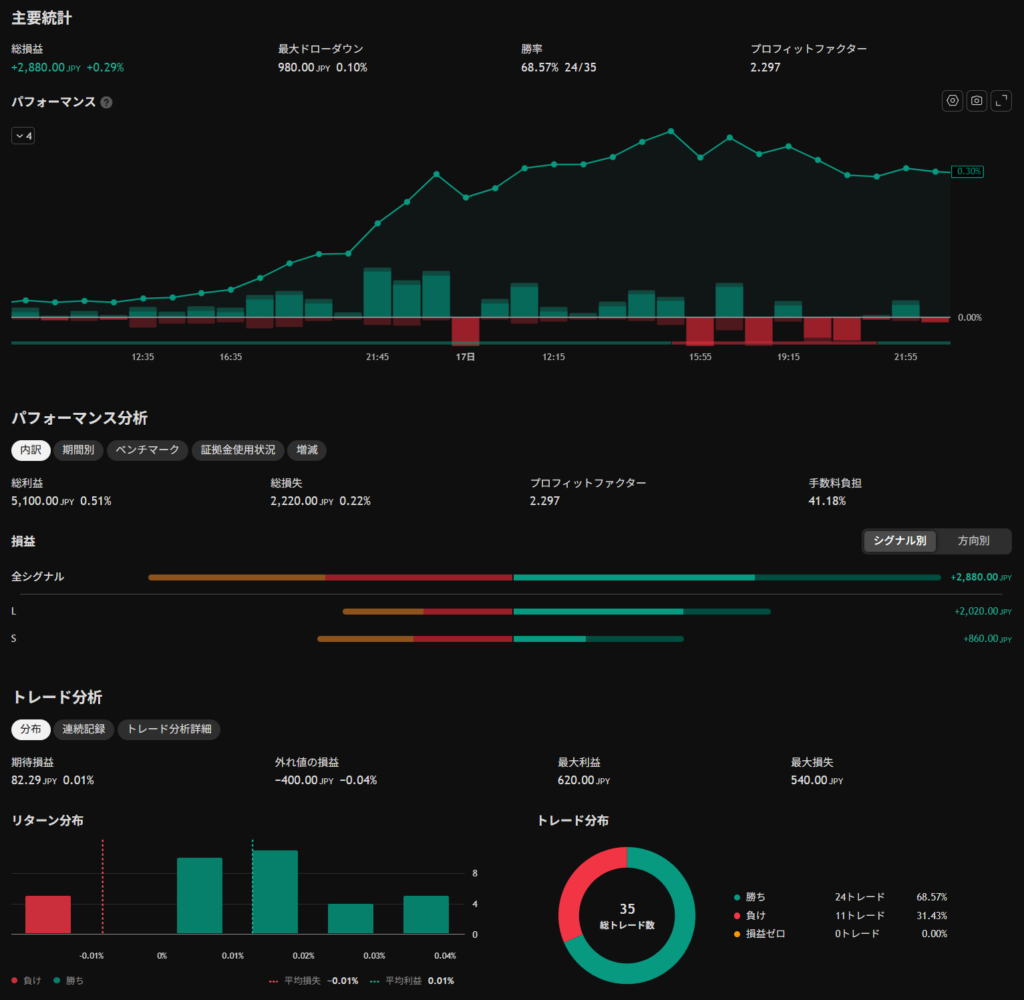Take a chart snapshot with camera icon
The image size is (1024, 1000).
pyautogui.click(x=976, y=101)
